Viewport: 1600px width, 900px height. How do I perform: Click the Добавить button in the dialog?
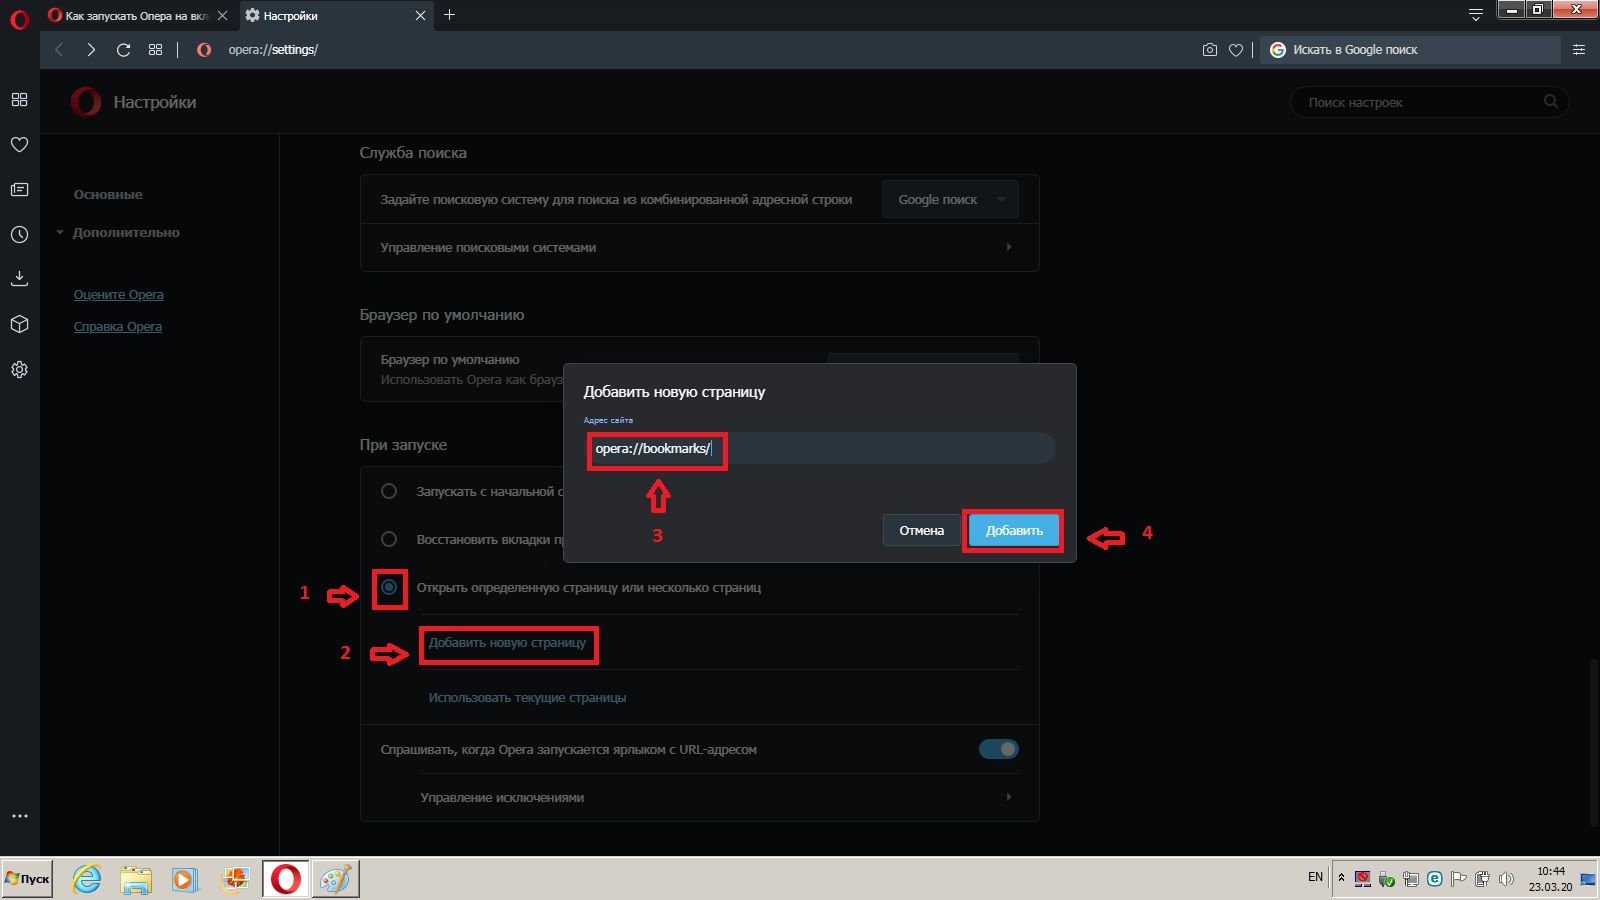pyautogui.click(x=1014, y=530)
